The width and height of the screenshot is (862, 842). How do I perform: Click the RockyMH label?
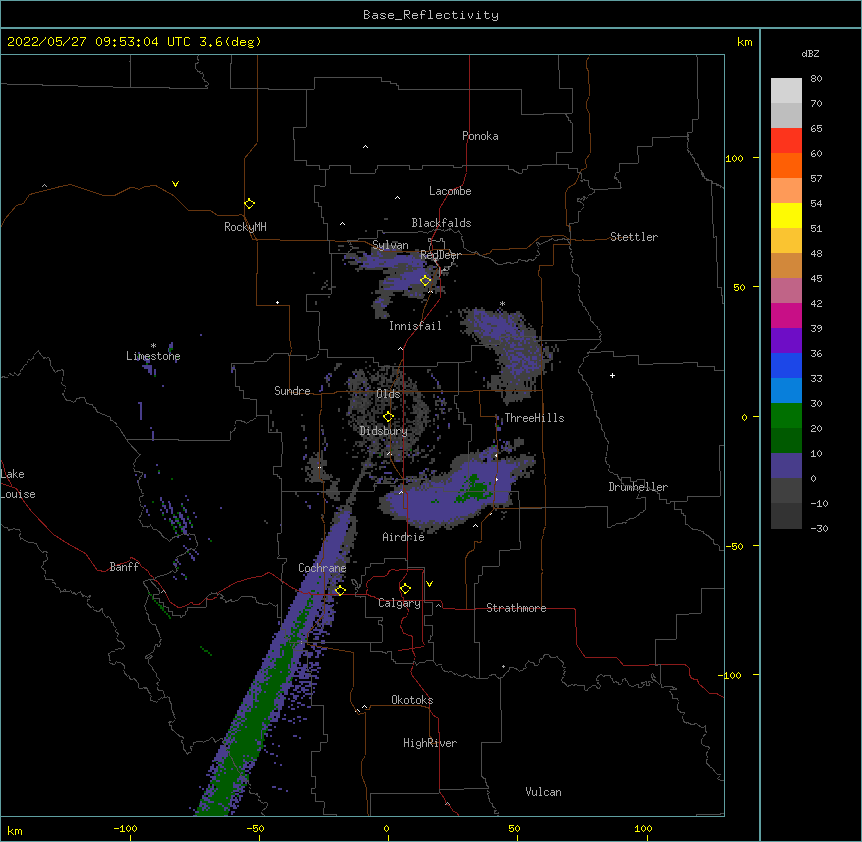(x=245, y=227)
